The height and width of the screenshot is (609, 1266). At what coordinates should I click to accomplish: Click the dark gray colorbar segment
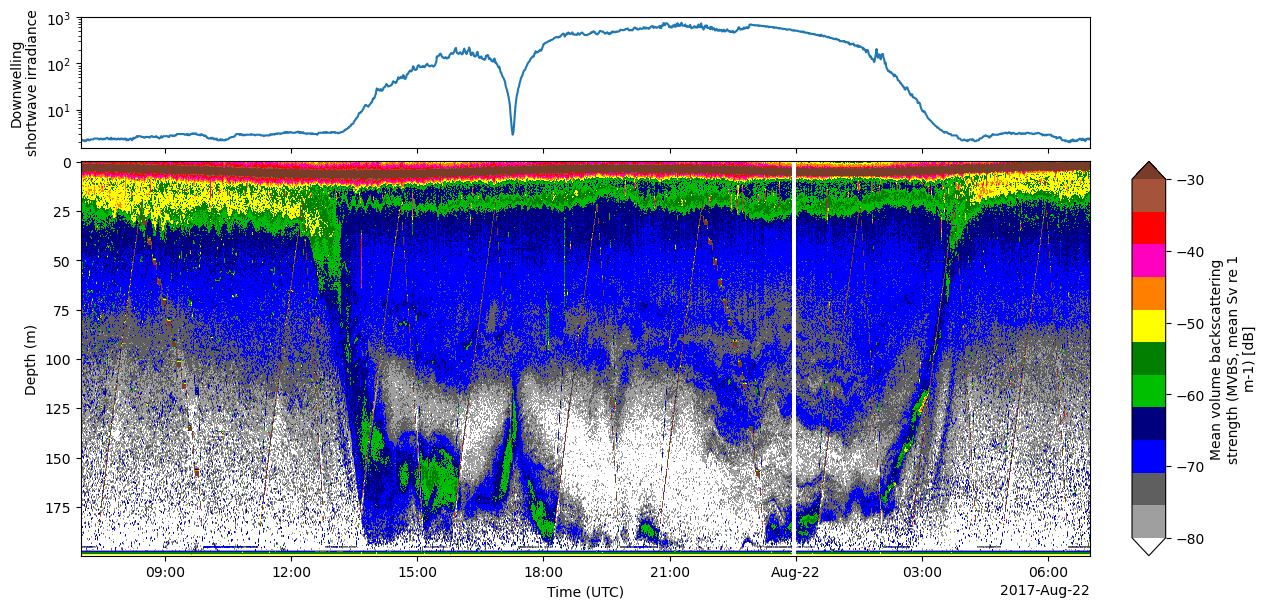1148,489
